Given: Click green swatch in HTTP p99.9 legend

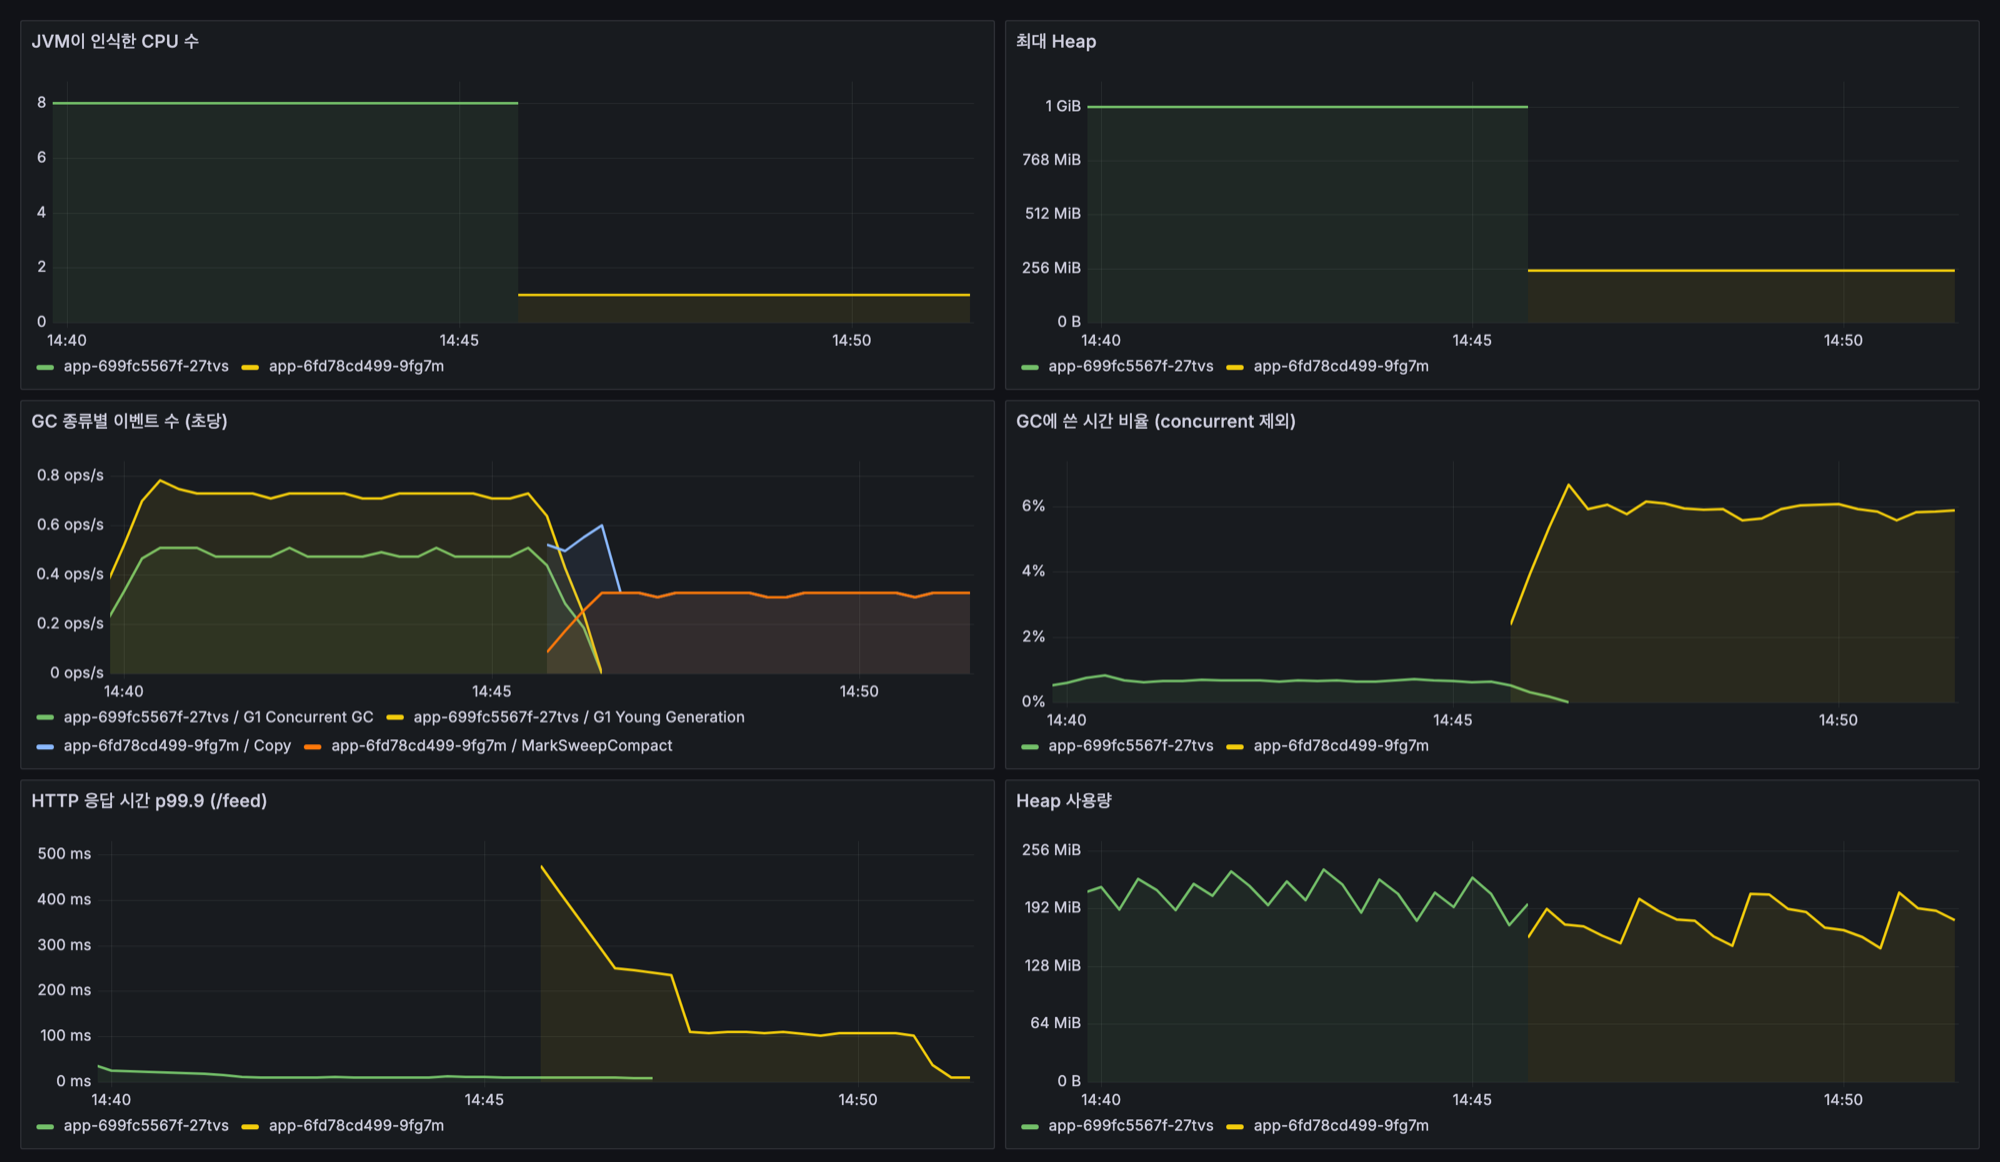Looking at the screenshot, I should pyautogui.click(x=45, y=1127).
